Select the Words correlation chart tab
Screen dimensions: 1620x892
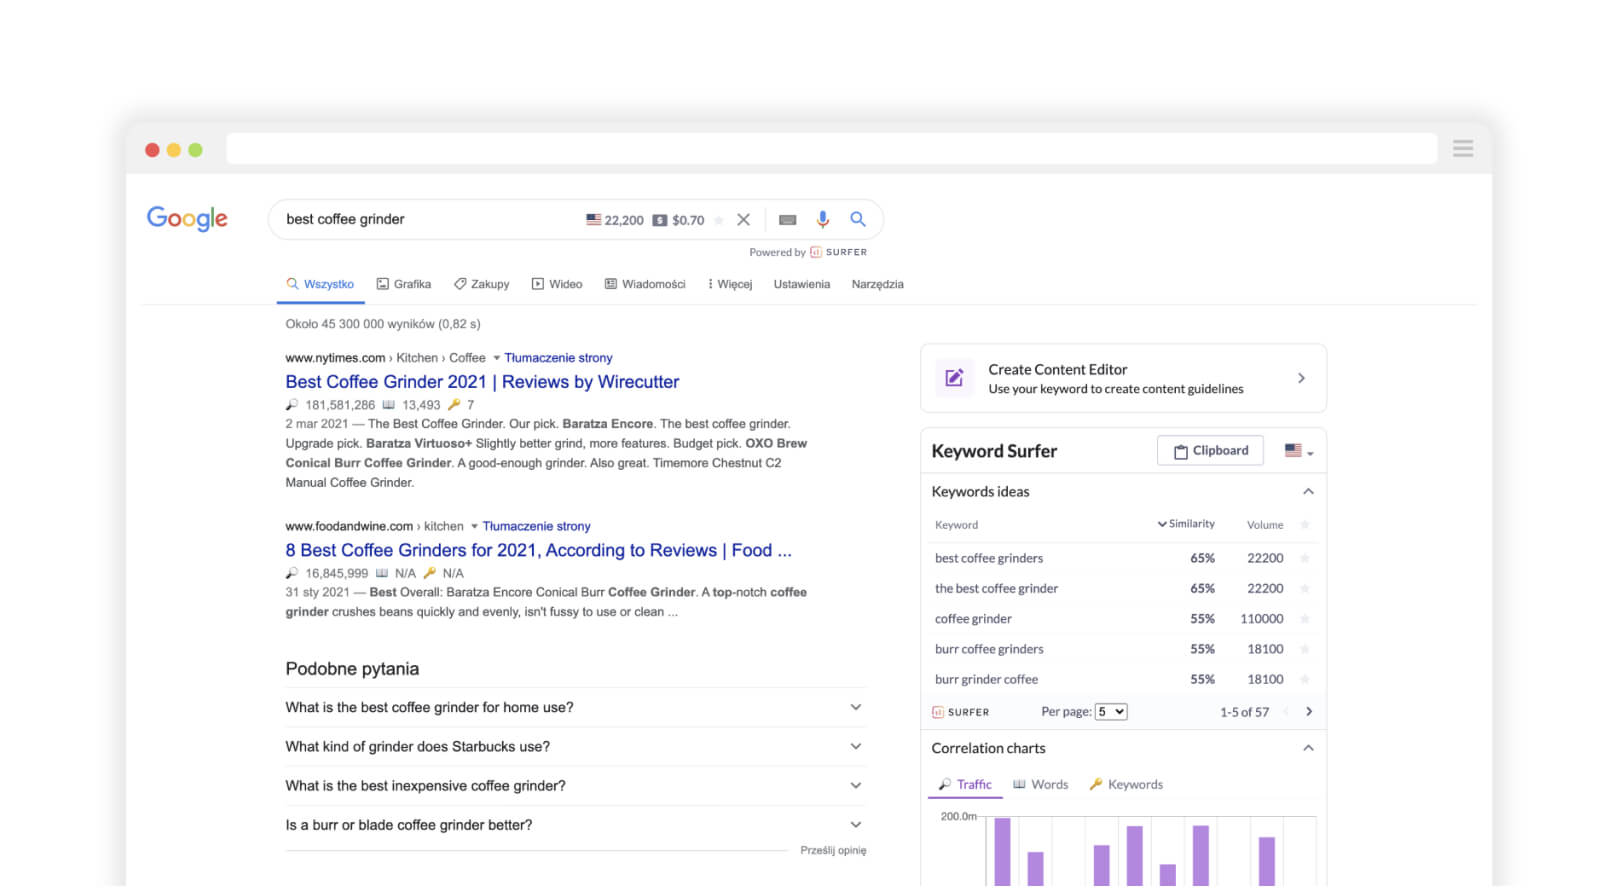tap(1040, 785)
